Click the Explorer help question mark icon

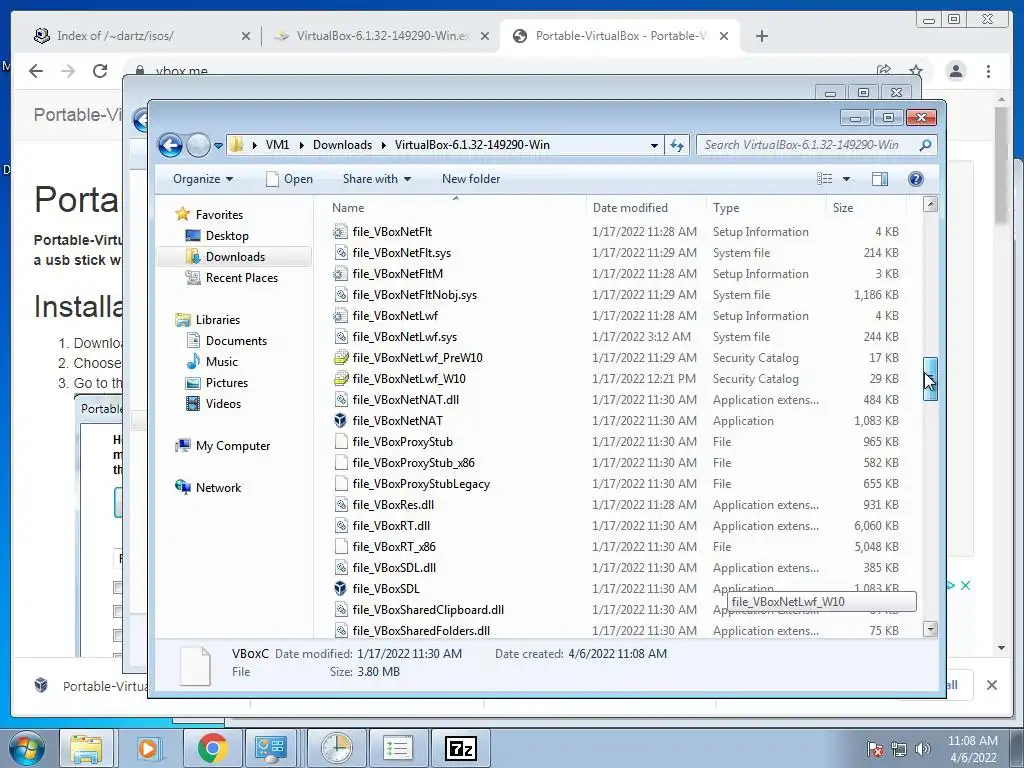click(x=916, y=179)
